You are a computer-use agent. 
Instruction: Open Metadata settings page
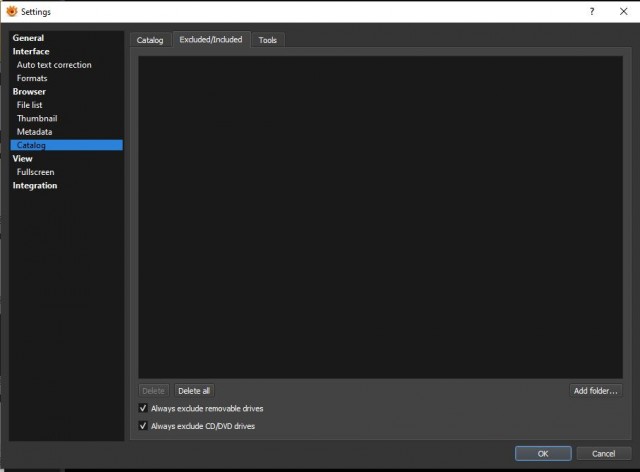tap(34, 132)
